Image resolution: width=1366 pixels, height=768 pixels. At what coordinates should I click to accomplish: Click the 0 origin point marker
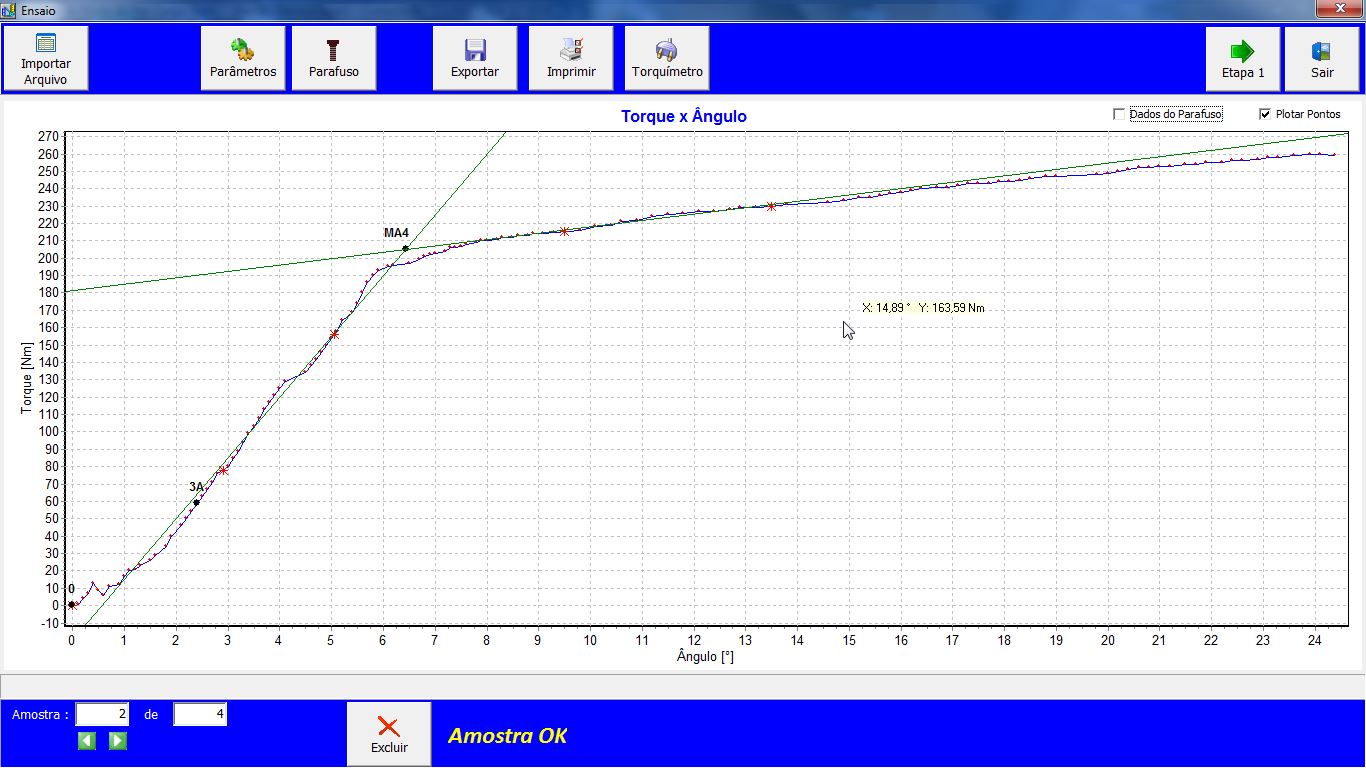point(71,604)
